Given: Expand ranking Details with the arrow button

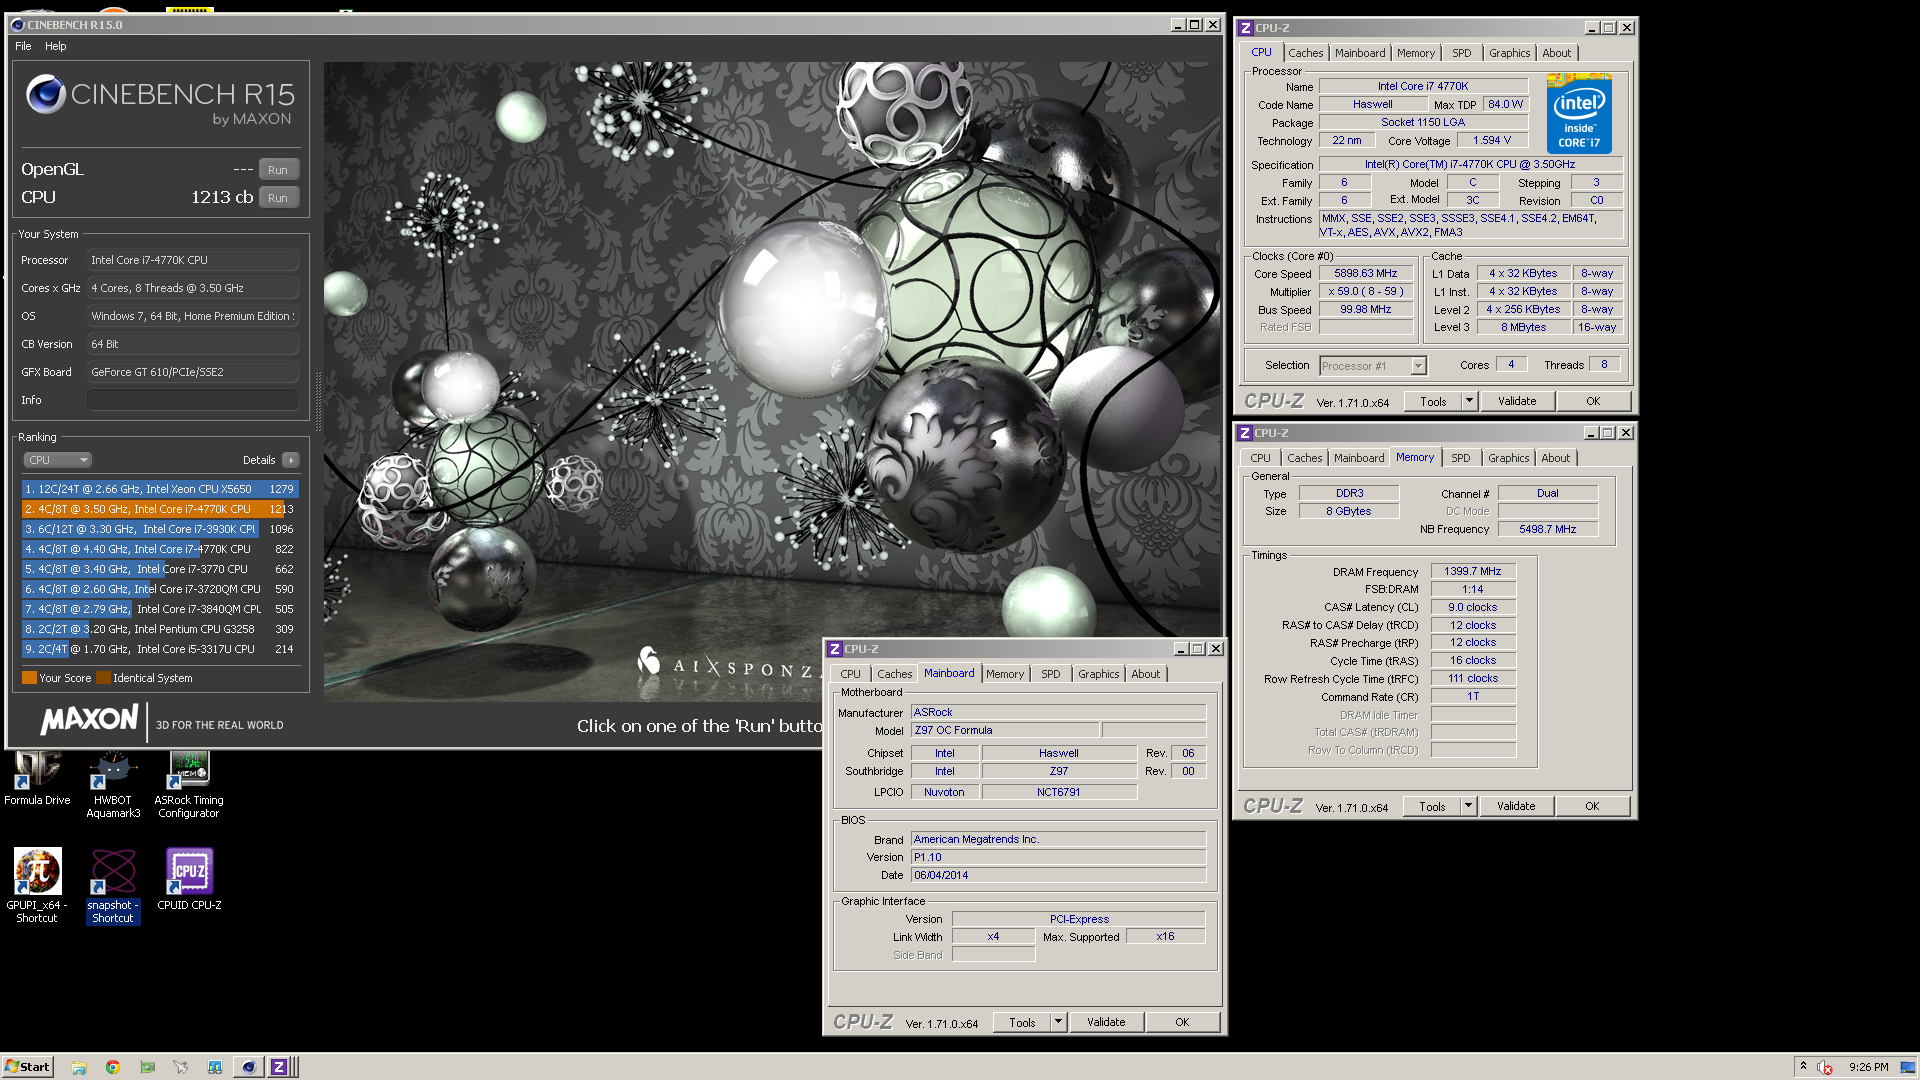Looking at the screenshot, I should [290, 460].
